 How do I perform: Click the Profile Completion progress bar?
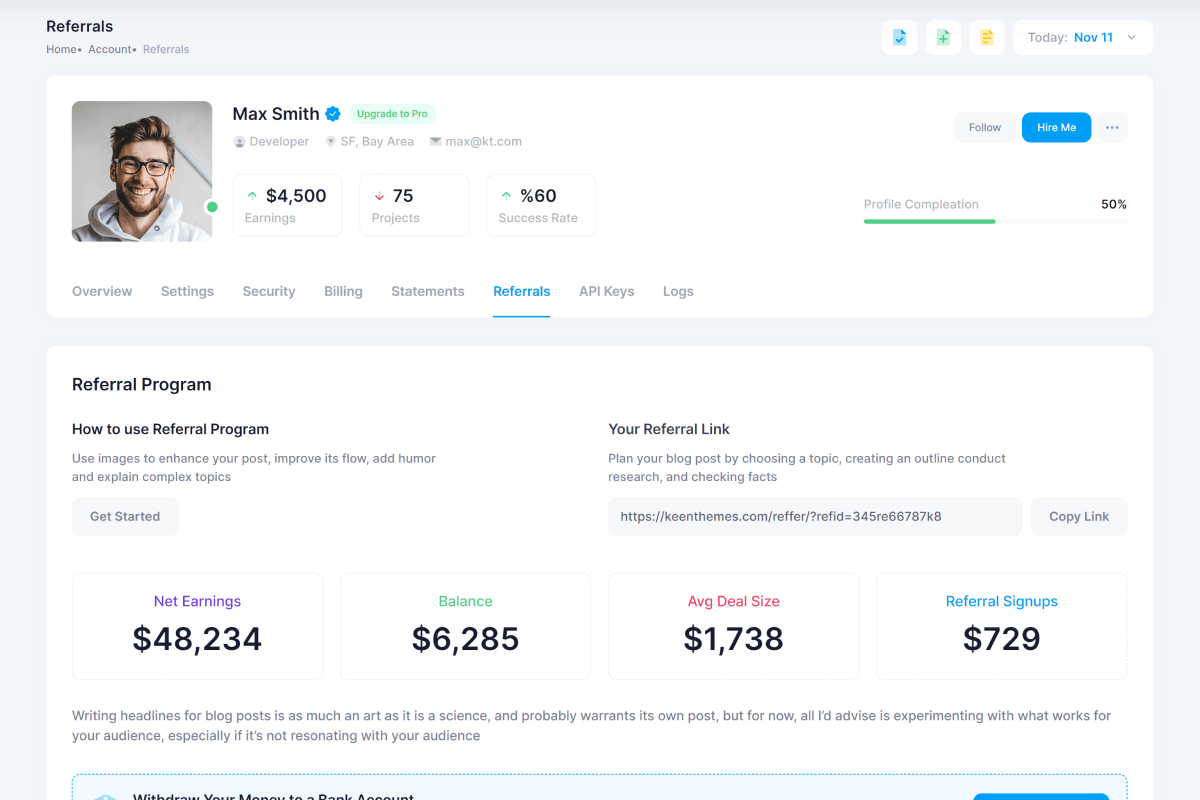[x=995, y=221]
